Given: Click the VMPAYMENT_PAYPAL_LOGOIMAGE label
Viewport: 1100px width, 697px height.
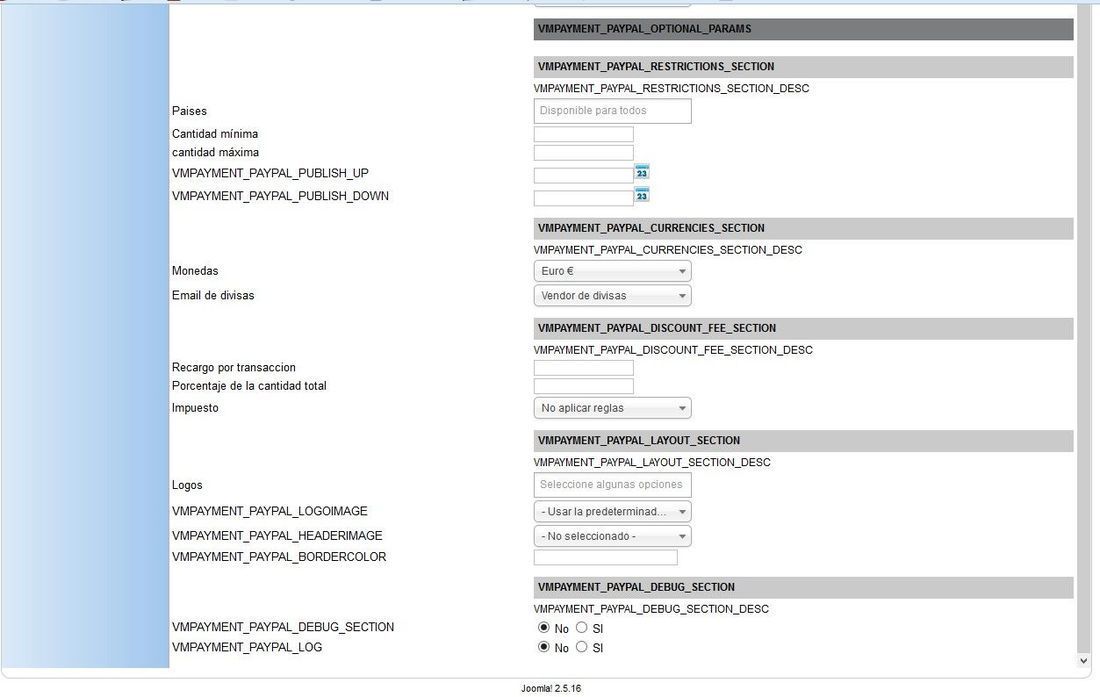Looking at the screenshot, I should pyautogui.click(x=270, y=511).
